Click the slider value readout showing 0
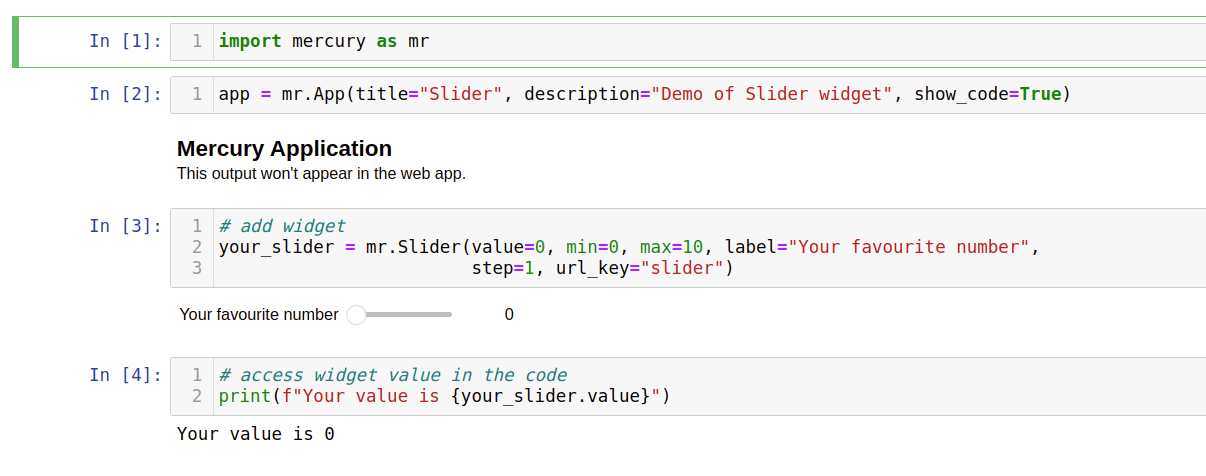Screen dimensions: 1206x476 (x=508, y=315)
